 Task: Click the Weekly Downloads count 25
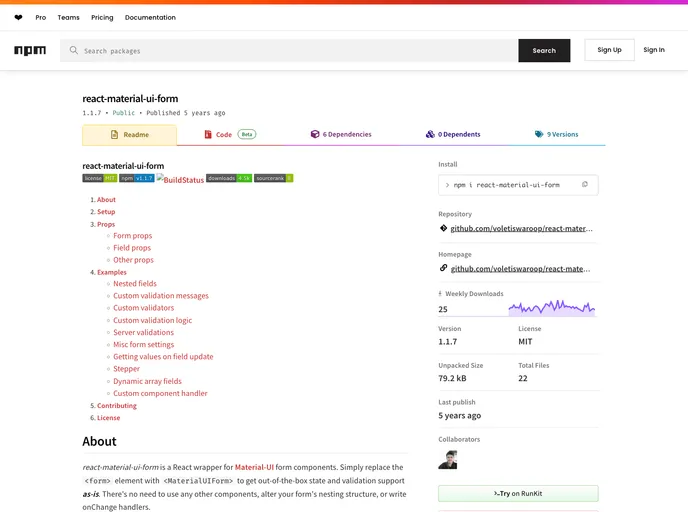[443, 309]
